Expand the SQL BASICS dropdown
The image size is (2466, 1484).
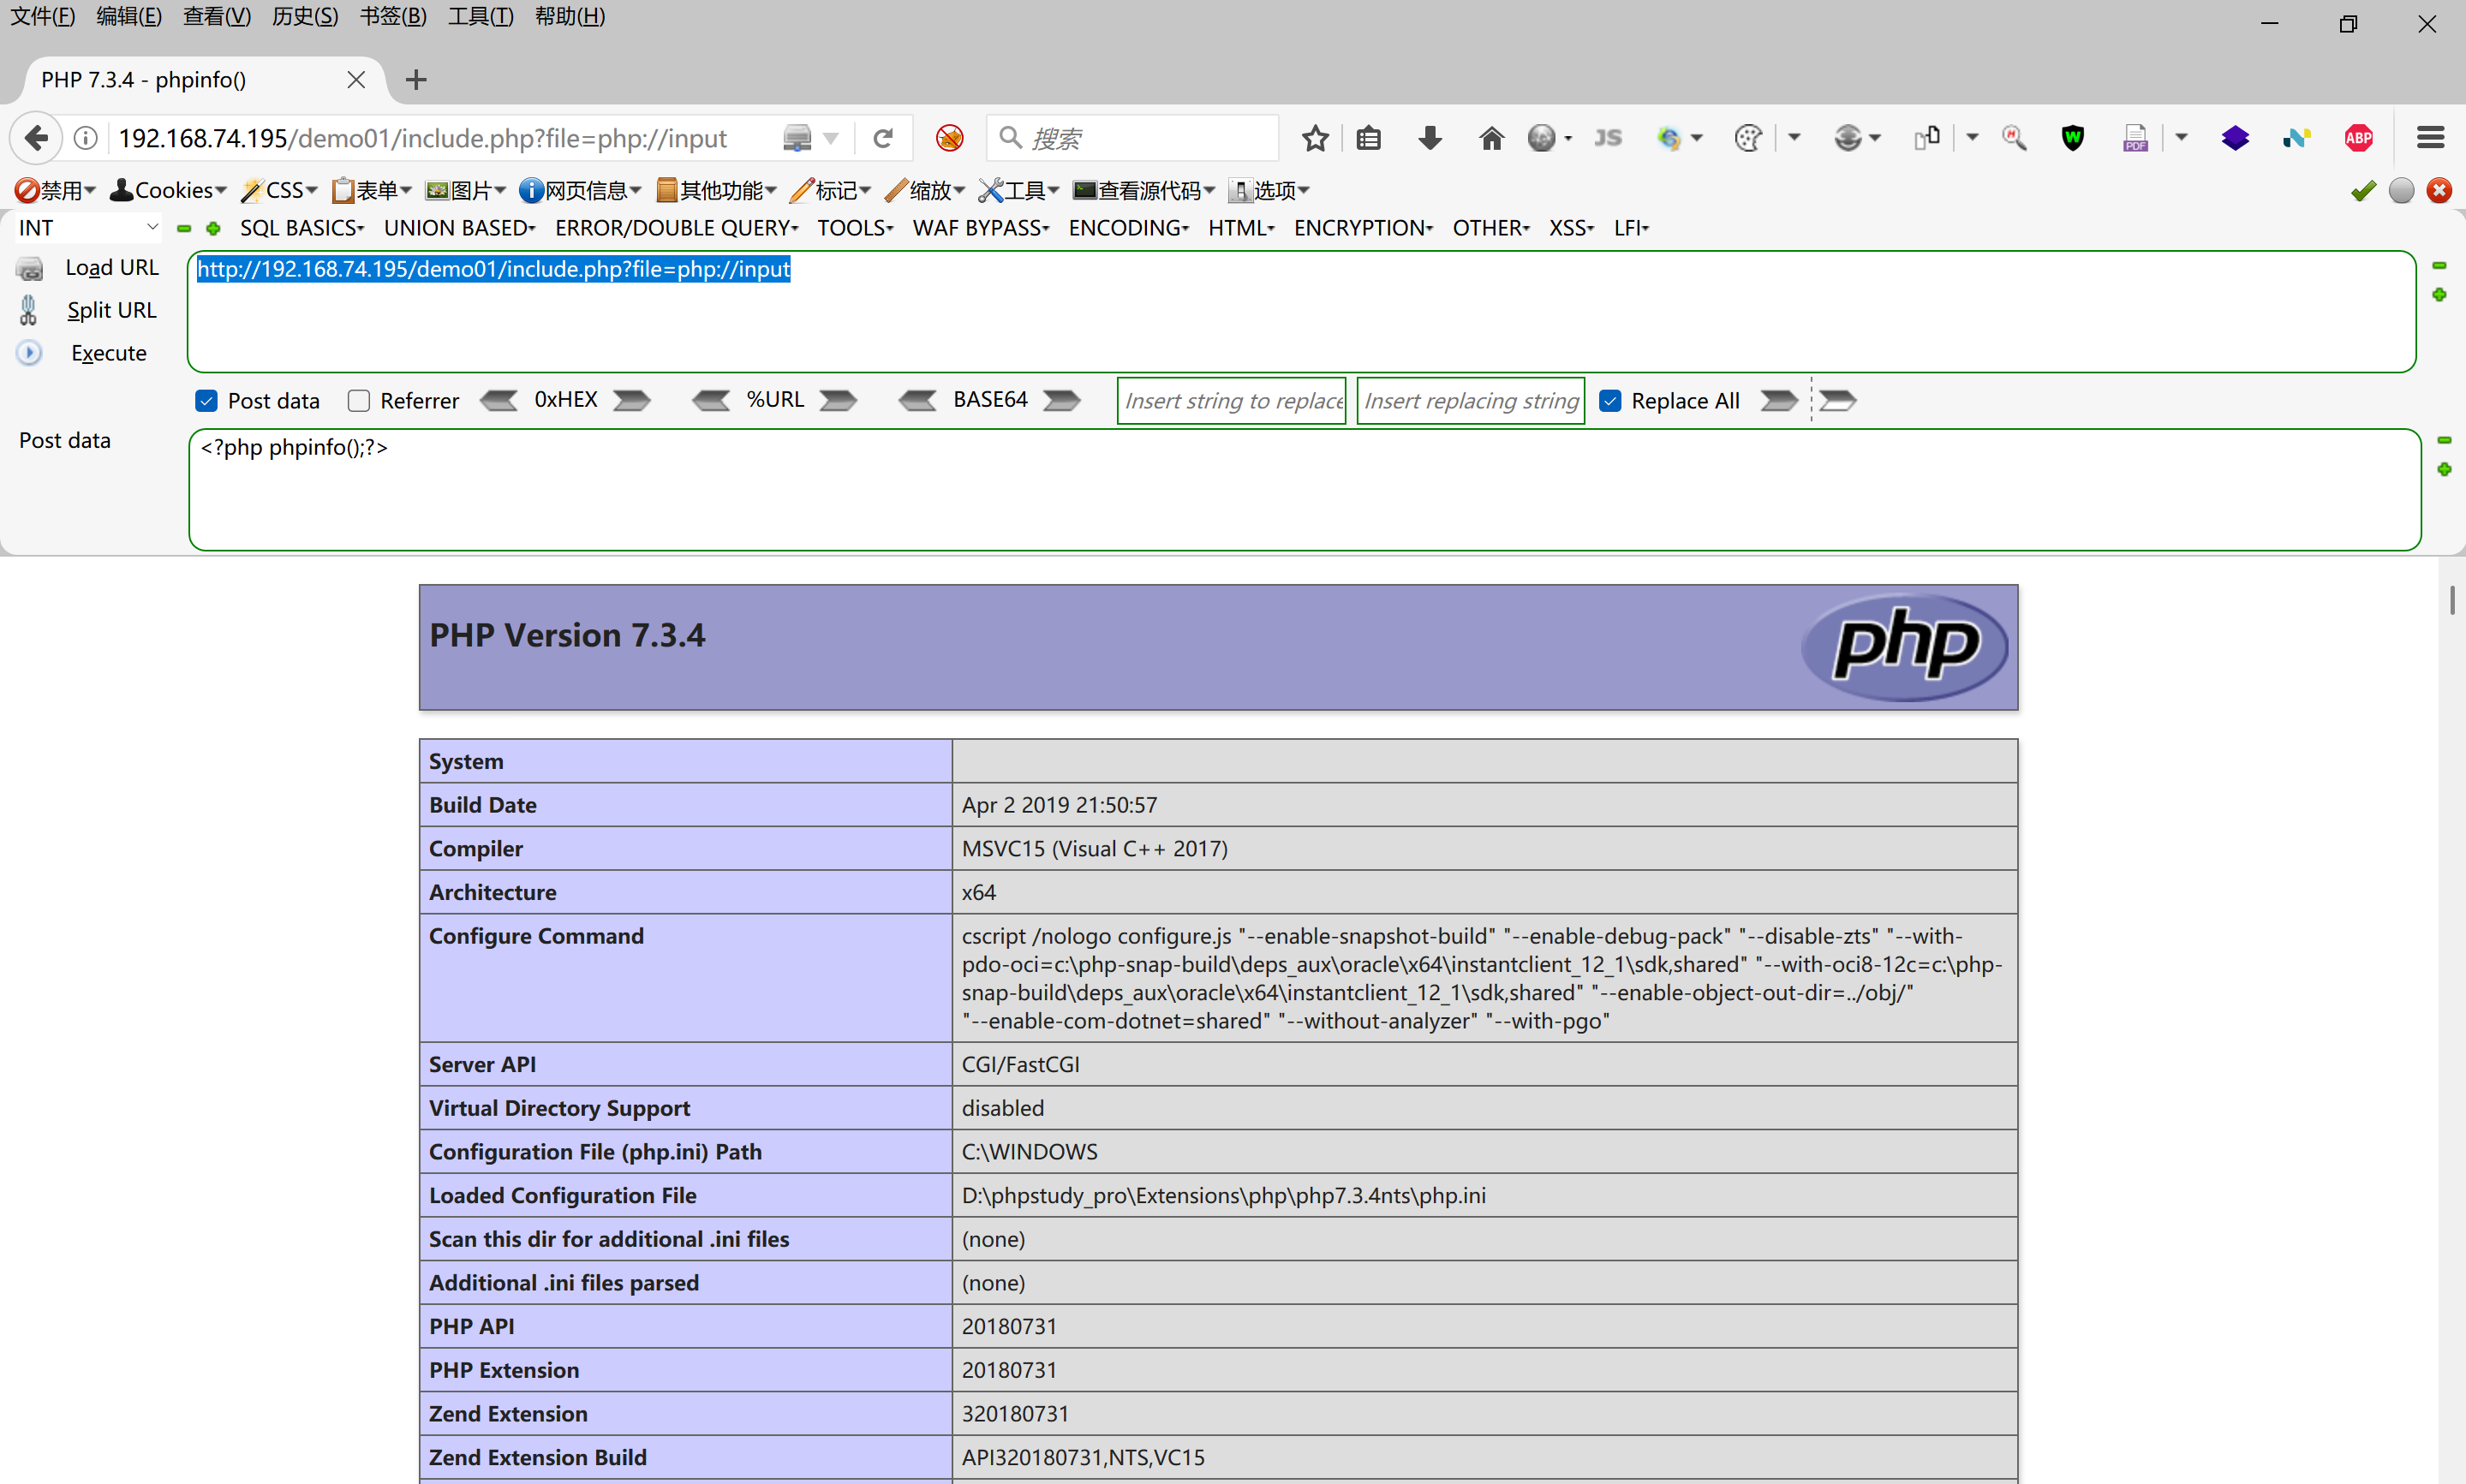(301, 228)
